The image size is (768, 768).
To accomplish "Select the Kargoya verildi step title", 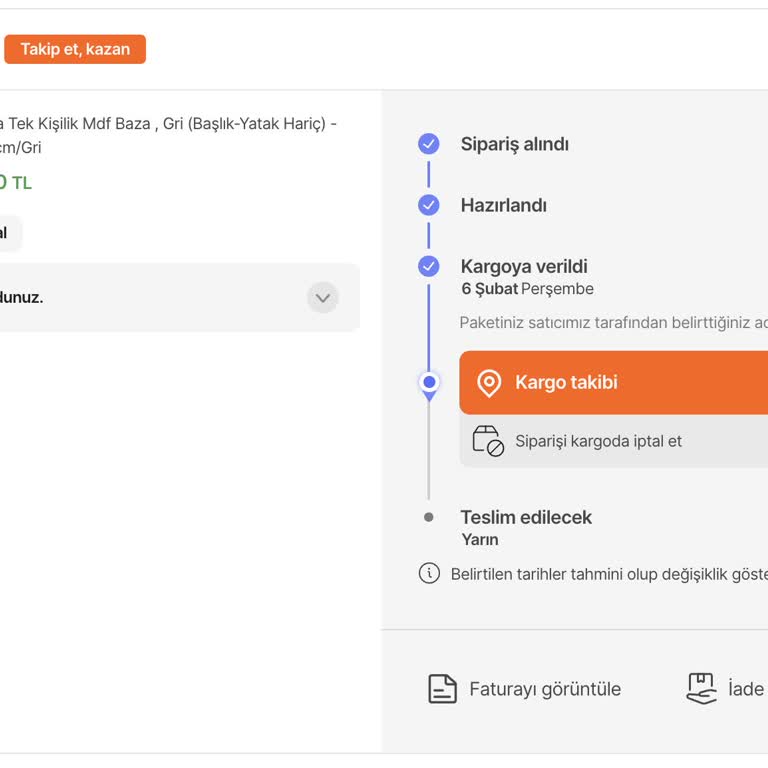I will coord(524,266).
